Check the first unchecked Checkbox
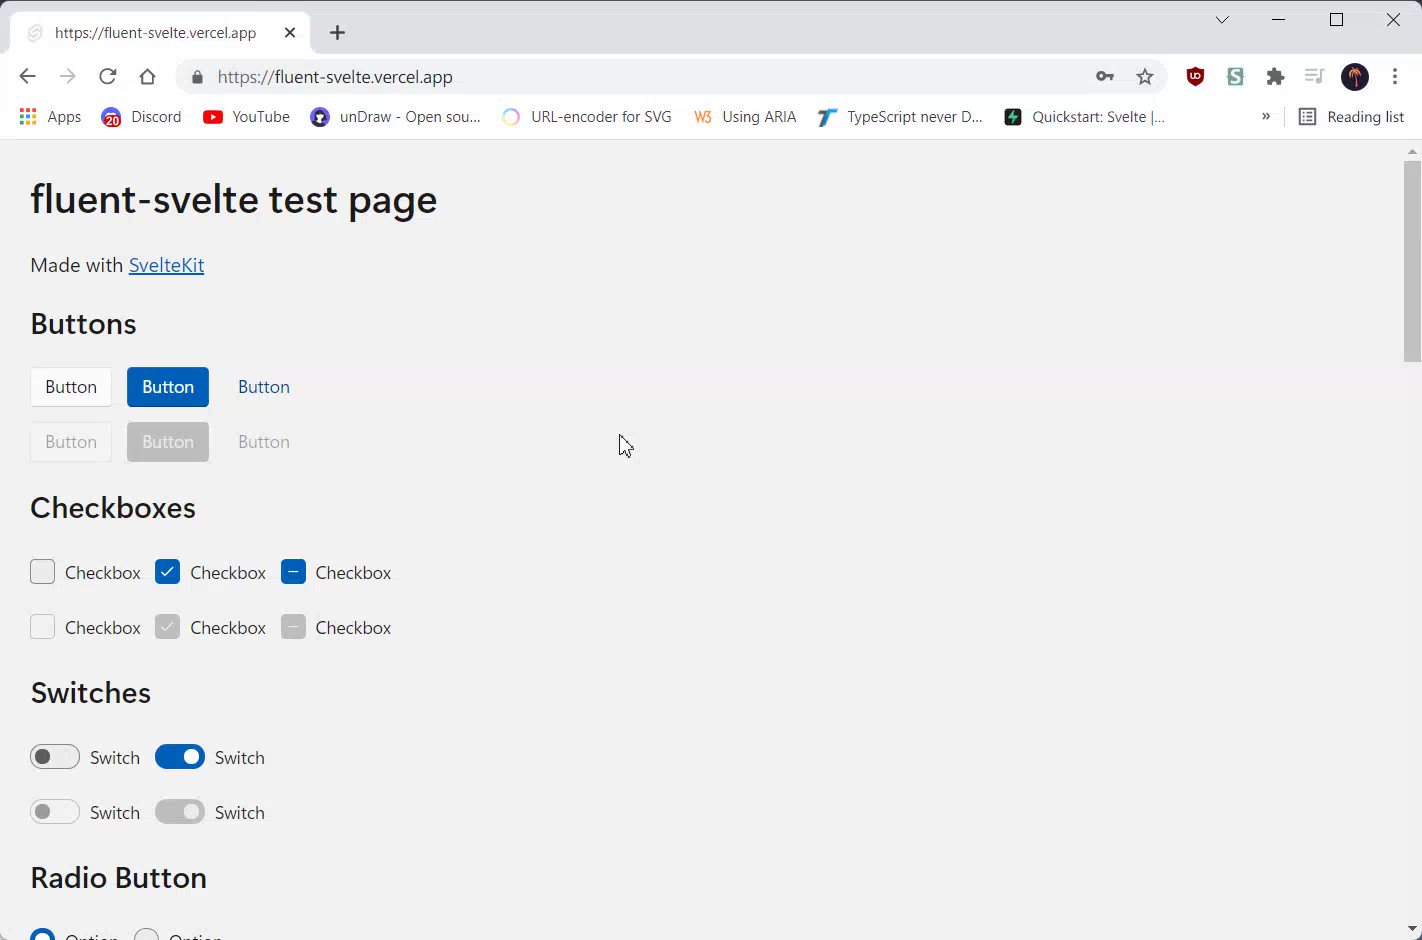 click(42, 572)
